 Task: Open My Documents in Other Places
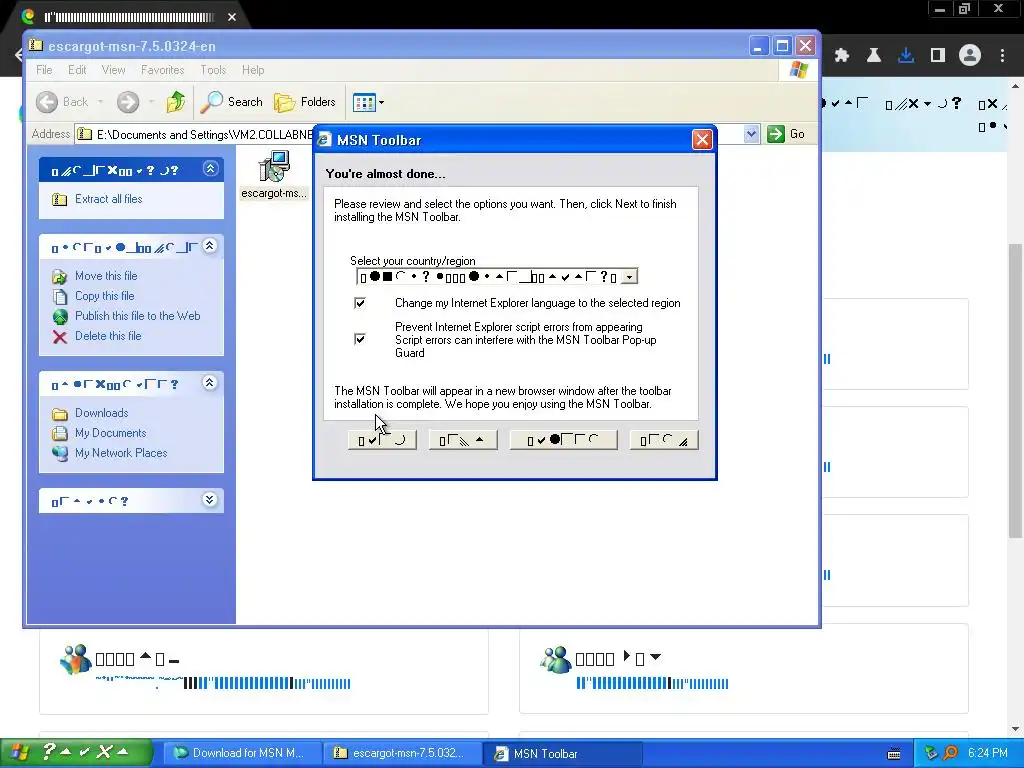click(x=110, y=433)
